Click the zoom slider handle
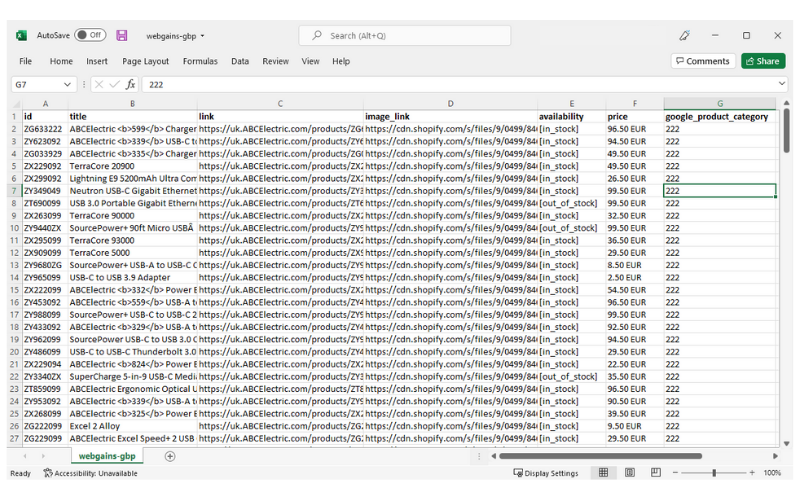Screen dimensions: 800x500 point(714,473)
